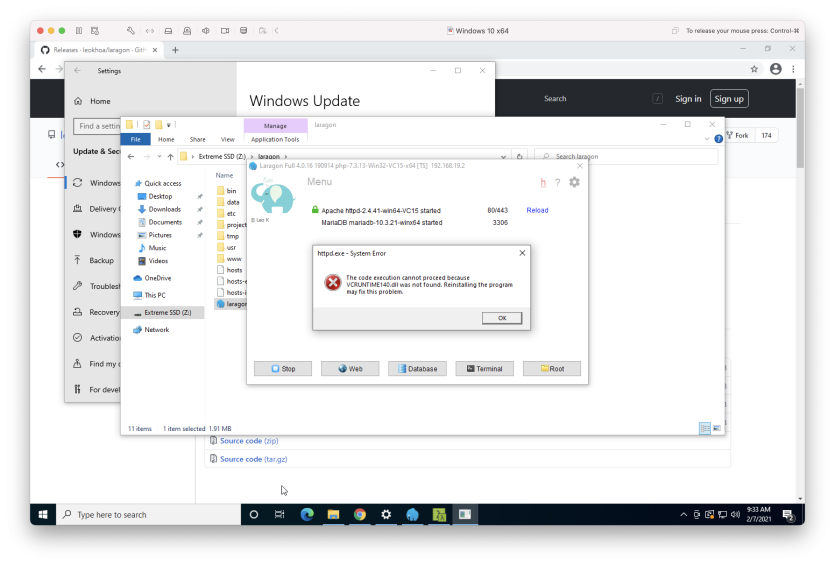
Task: Click File Explorer up-one-level arrow
Action: click(170, 157)
